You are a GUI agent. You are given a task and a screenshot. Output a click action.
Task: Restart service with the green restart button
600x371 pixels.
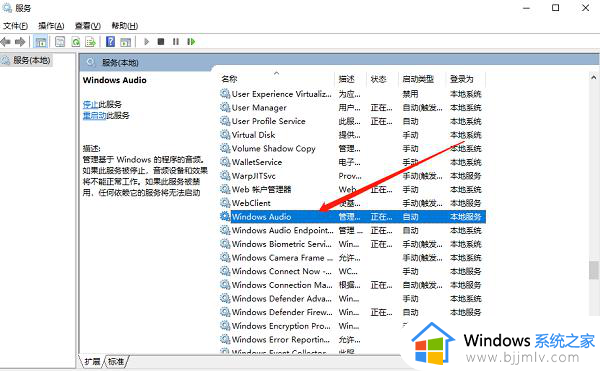[191, 41]
